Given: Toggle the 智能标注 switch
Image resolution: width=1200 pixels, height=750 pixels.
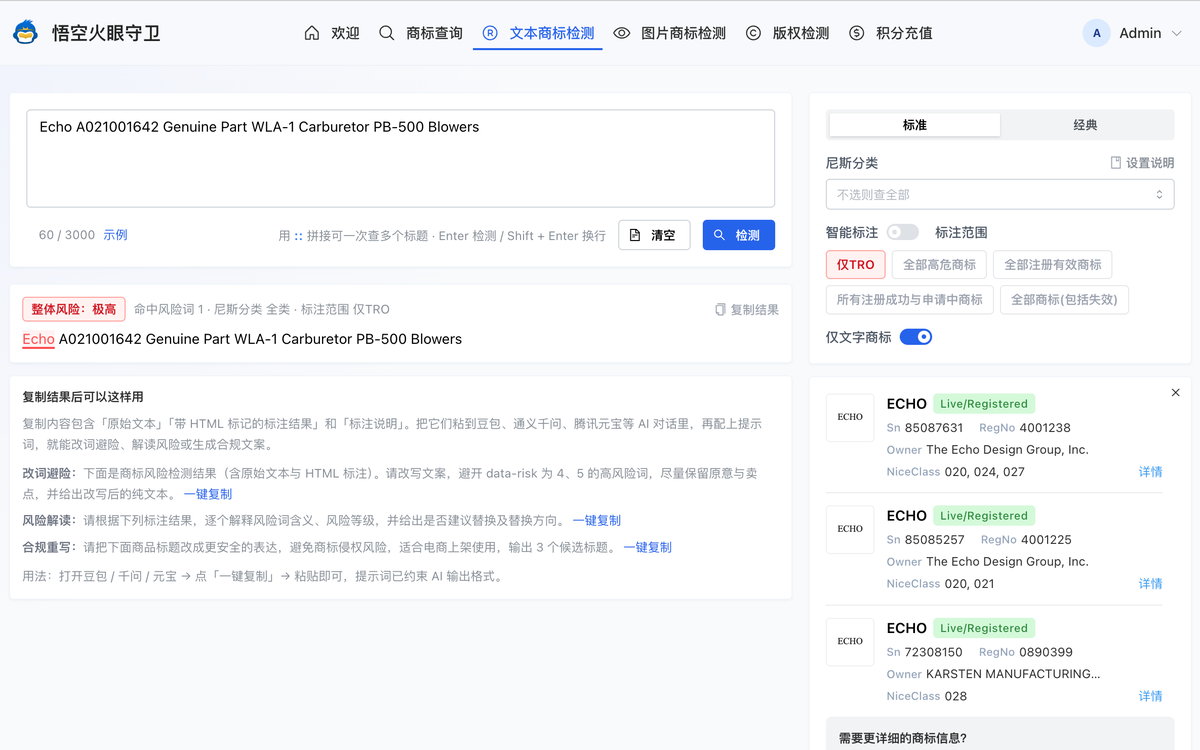Looking at the screenshot, I should coord(902,232).
